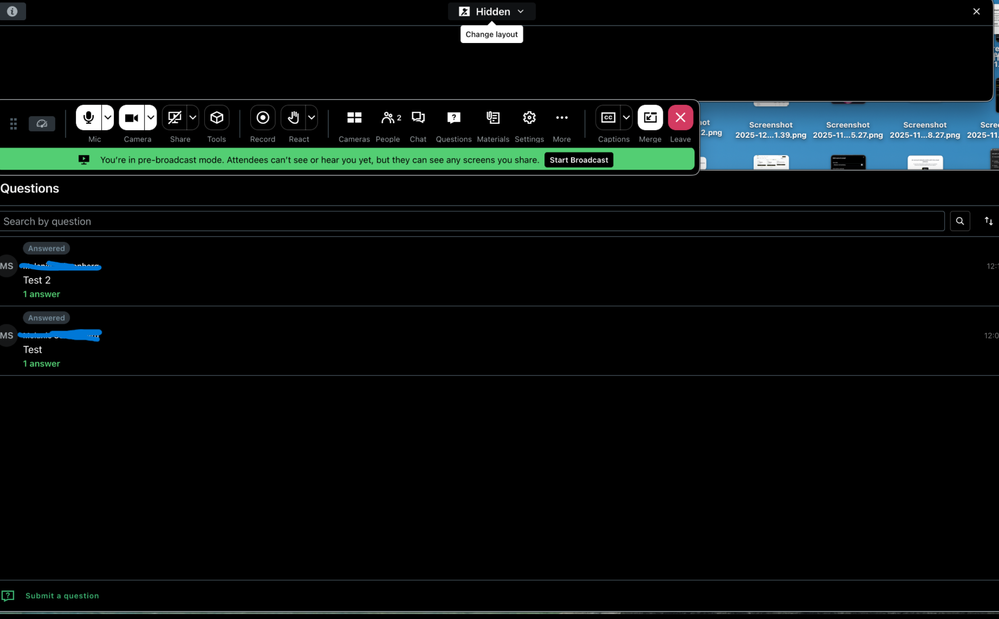Click the Search by question field
This screenshot has width=999, height=619.
click(470, 221)
